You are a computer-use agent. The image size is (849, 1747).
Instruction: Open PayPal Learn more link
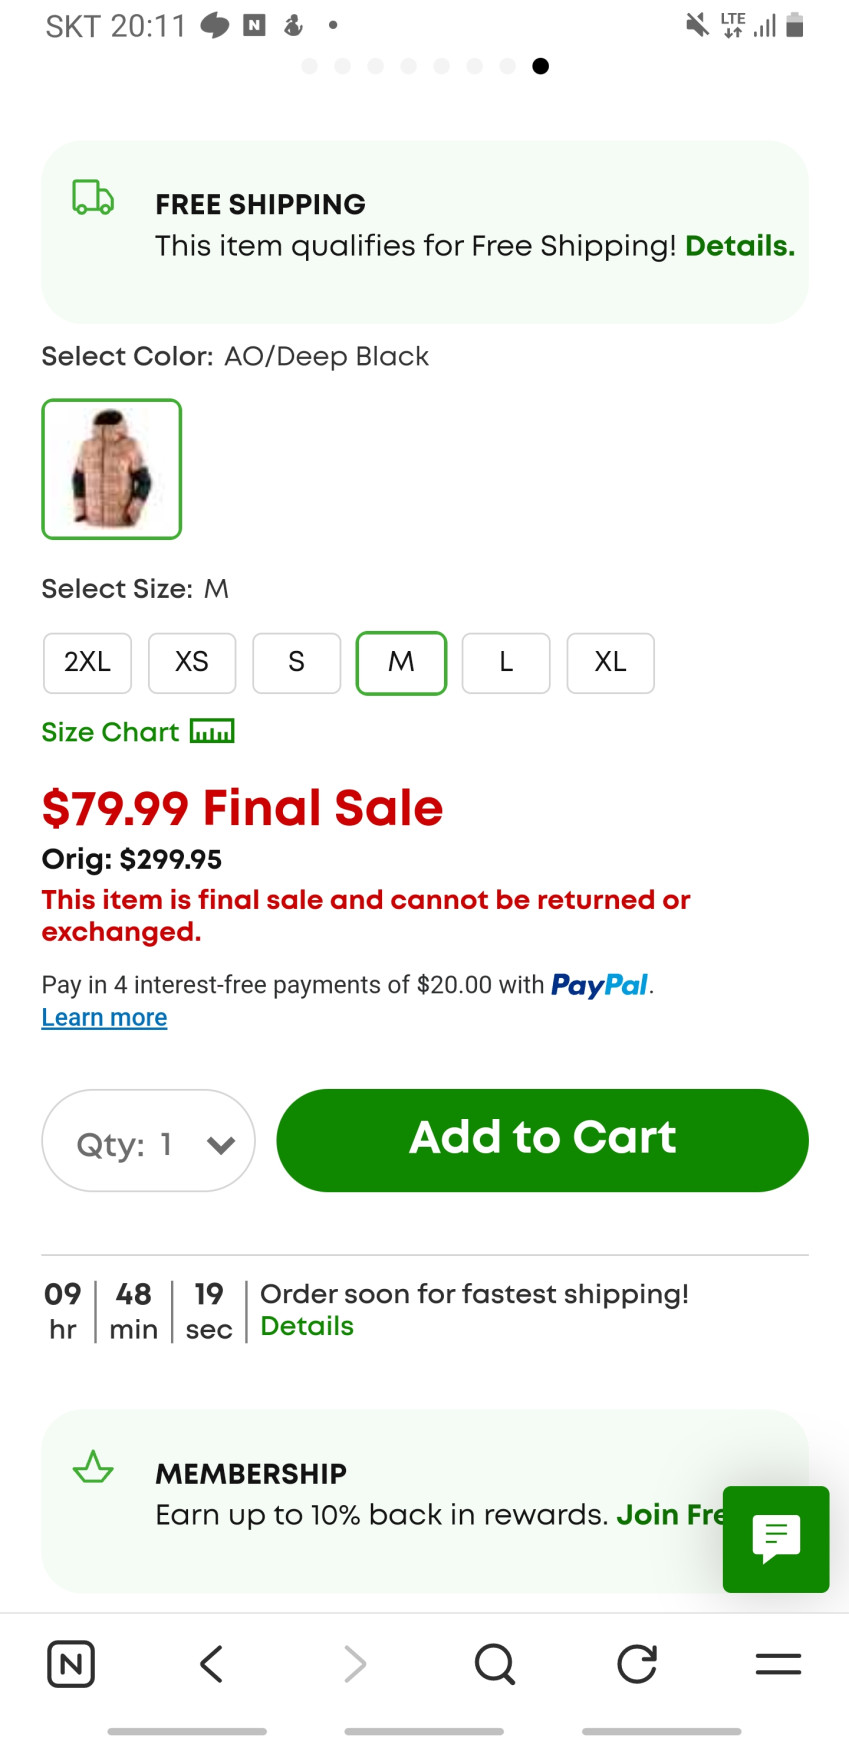[x=104, y=1017]
